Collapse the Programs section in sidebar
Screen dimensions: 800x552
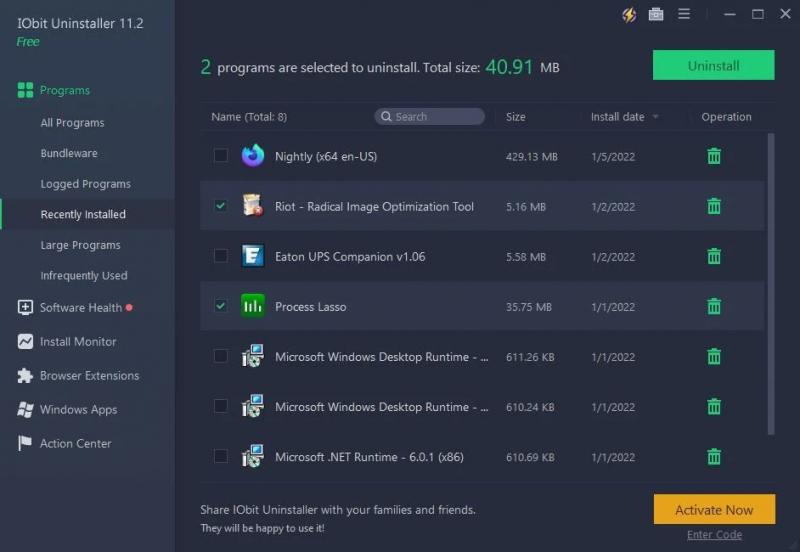point(65,91)
